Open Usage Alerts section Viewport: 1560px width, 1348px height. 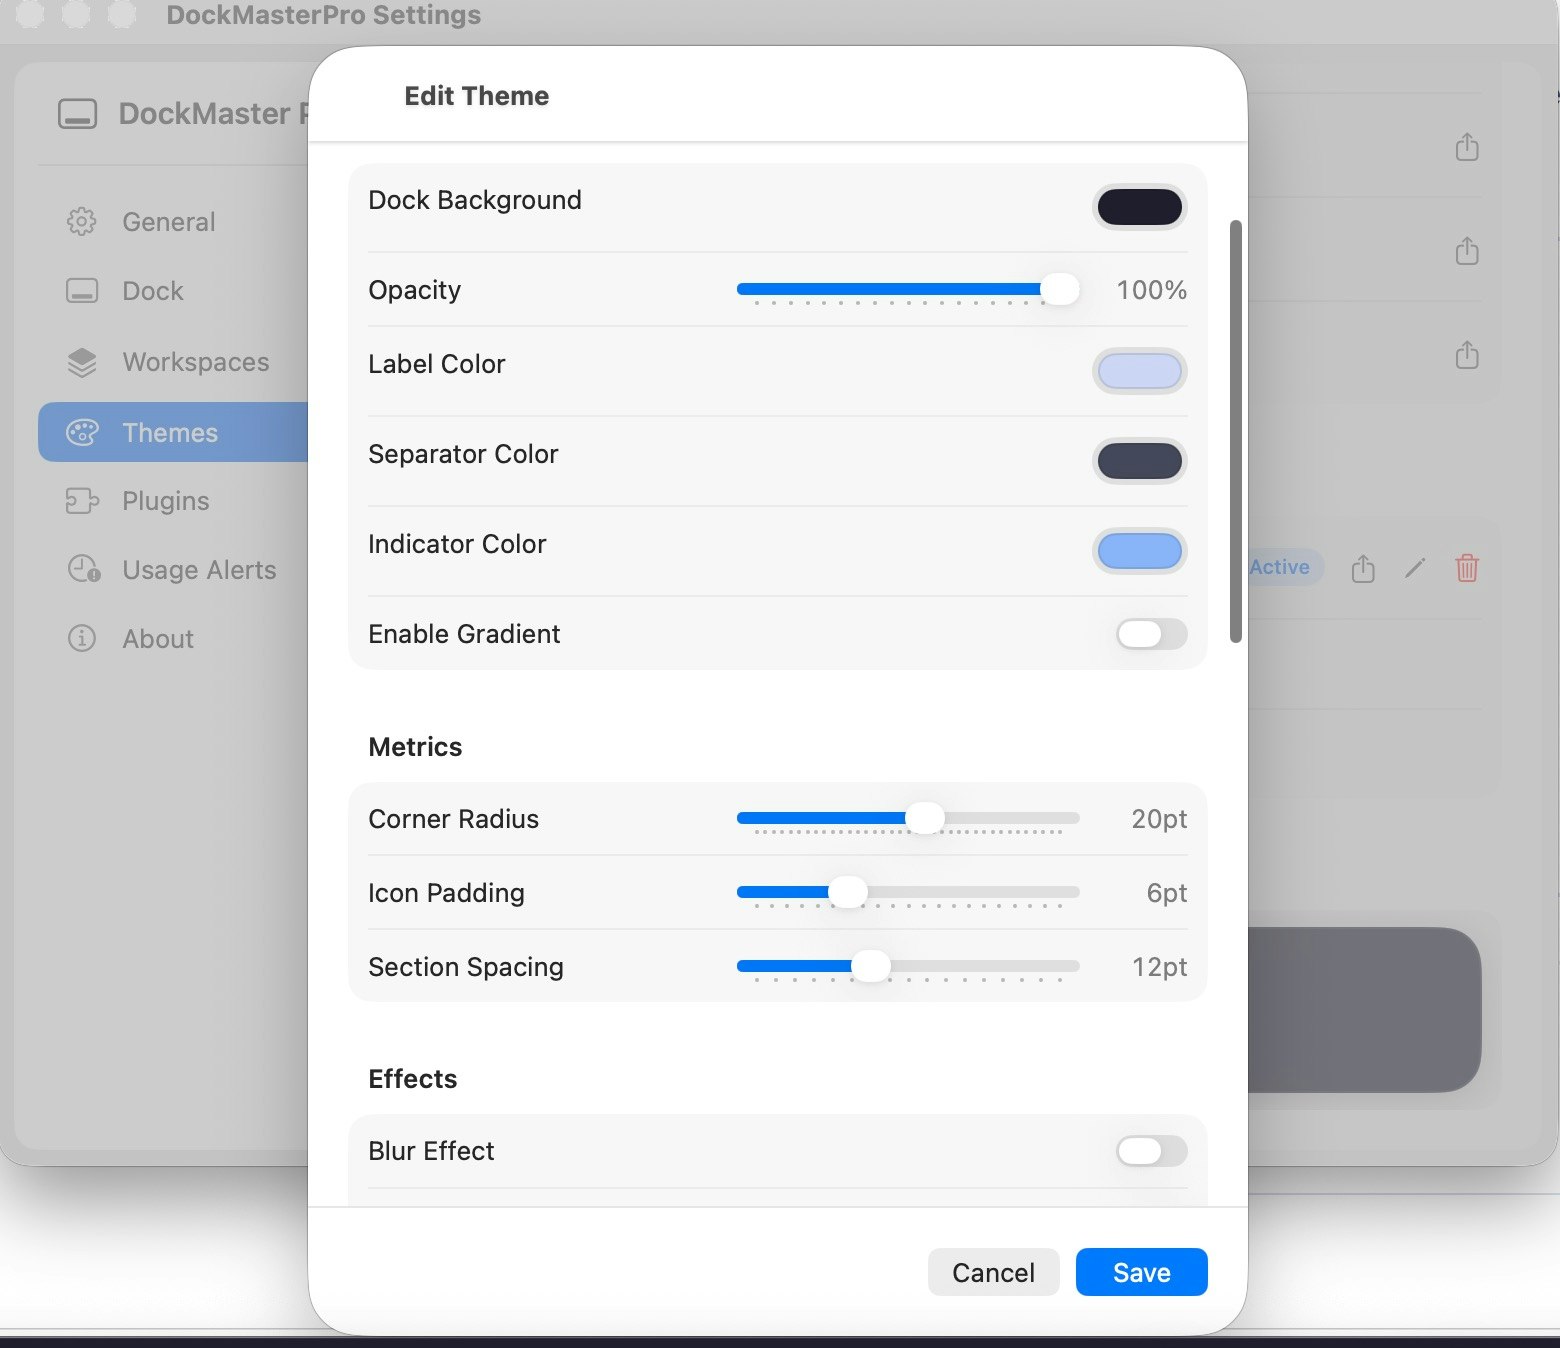(174, 570)
